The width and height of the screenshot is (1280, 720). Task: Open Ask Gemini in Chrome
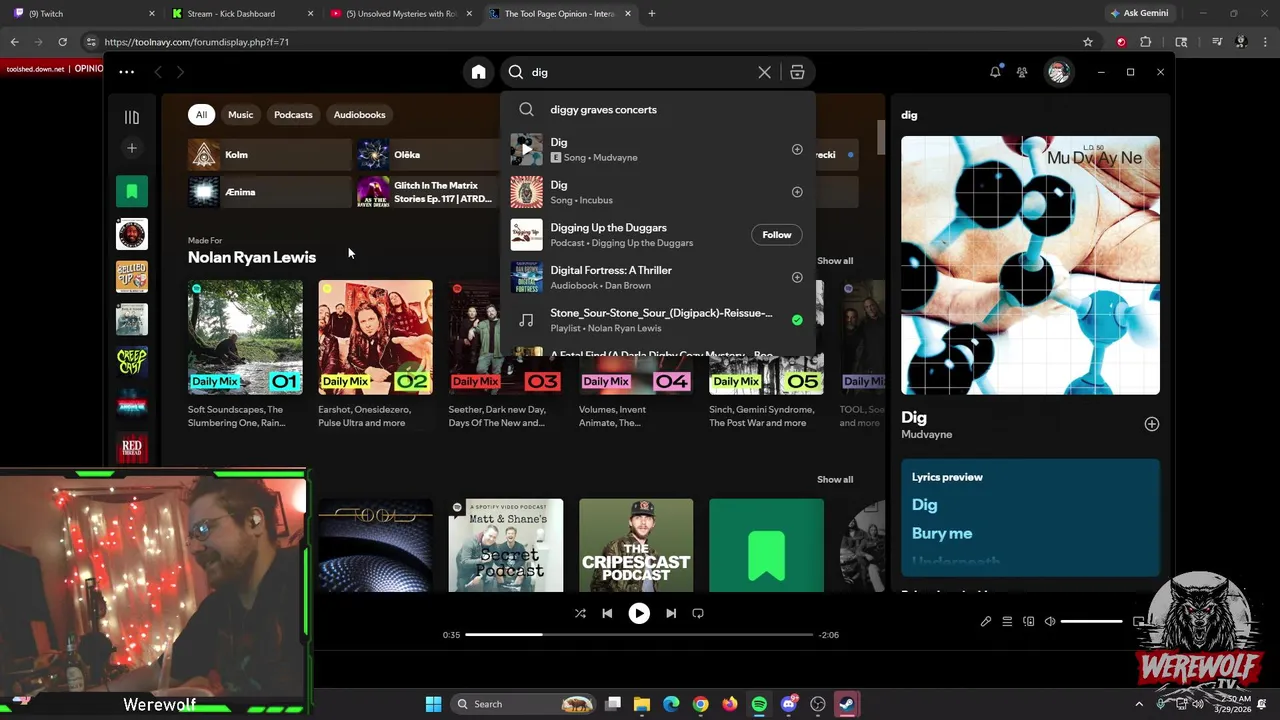1139,13
